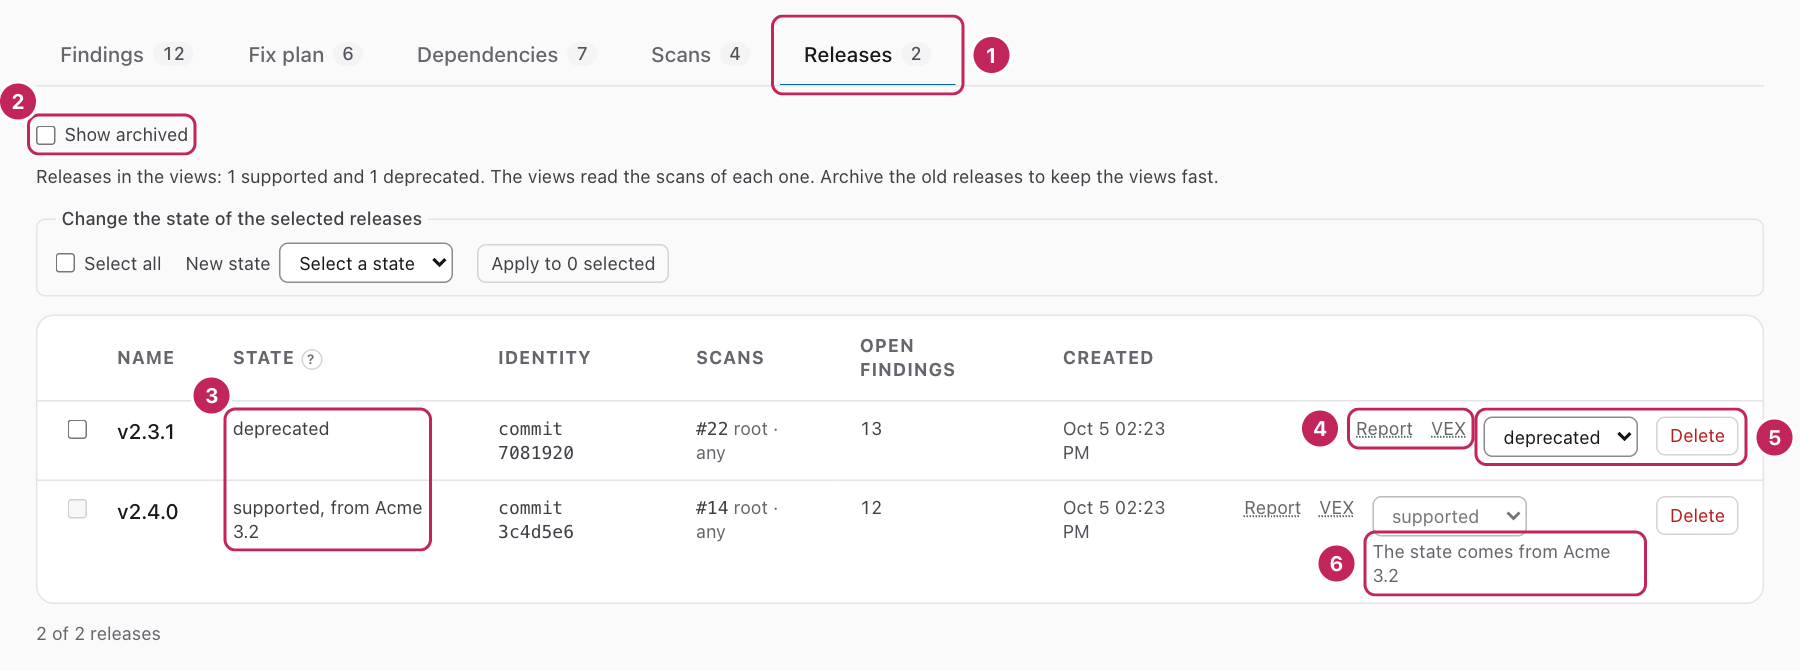Switch to the Fix plan tab
Image resolution: width=1800 pixels, height=671 pixels.
click(x=303, y=54)
